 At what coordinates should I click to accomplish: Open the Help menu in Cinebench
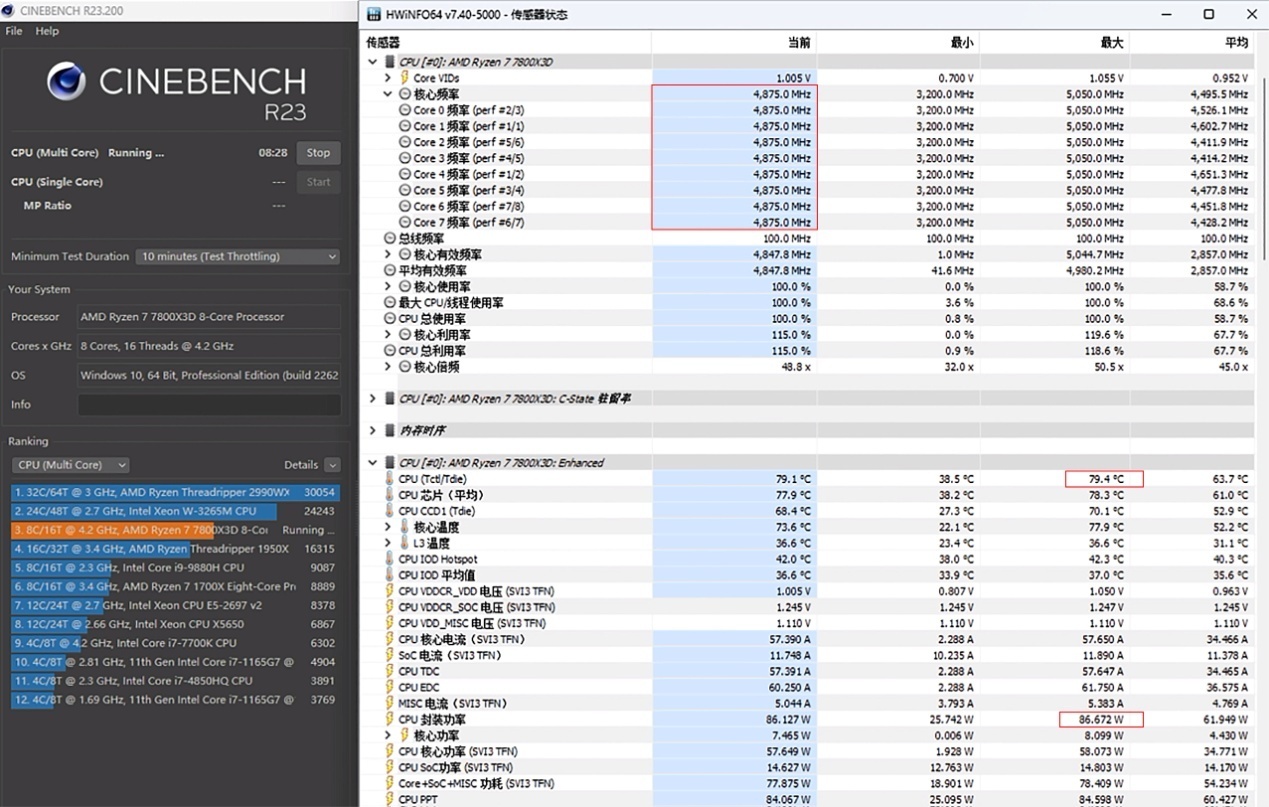point(47,31)
